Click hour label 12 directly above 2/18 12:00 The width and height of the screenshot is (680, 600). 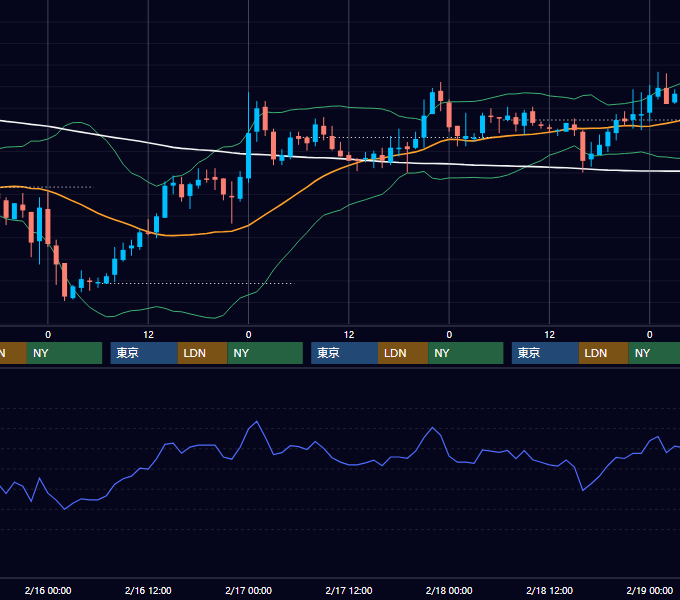(549, 335)
